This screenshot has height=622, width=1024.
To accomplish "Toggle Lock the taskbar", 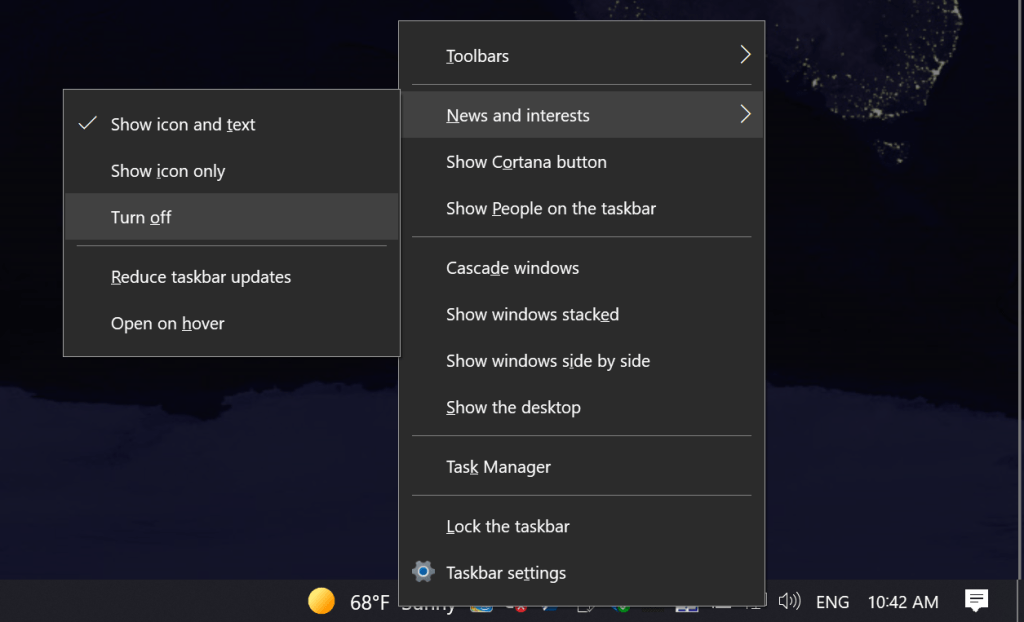I will point(508,526).
